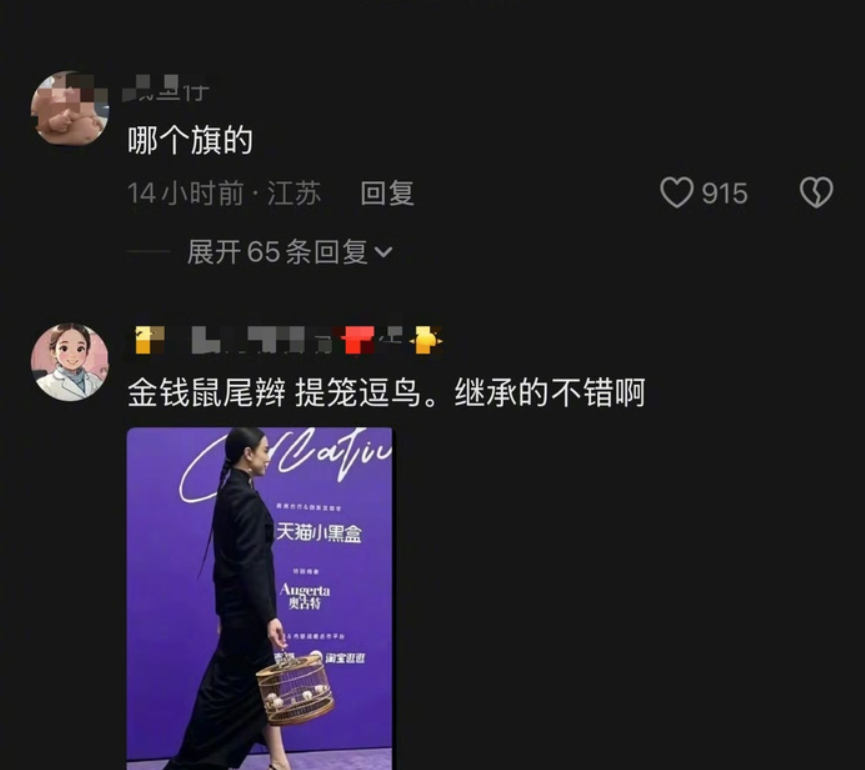This screenshot has height=770, width=865.
Task: Open the first commenter's blurred avatar
Action: point(70,108)
